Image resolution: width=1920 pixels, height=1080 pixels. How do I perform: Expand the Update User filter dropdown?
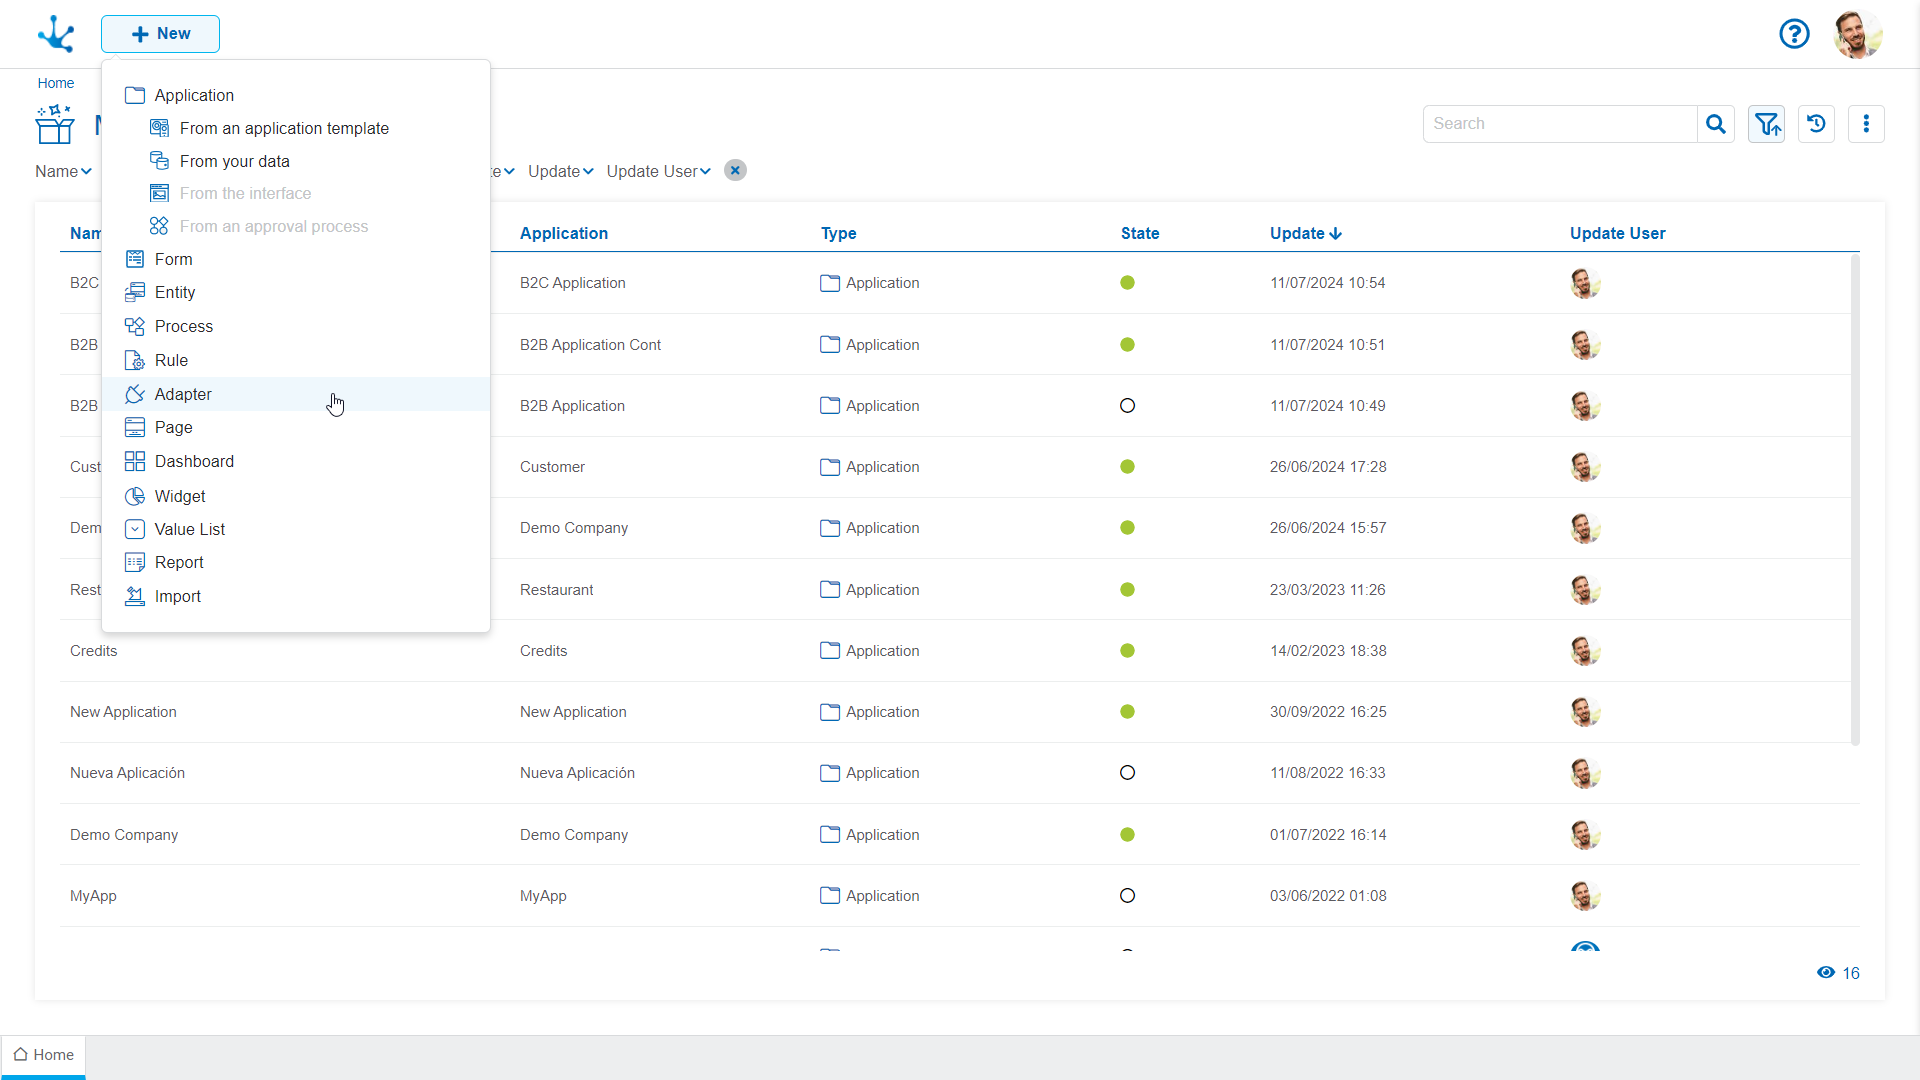click(x=658, y=171)
